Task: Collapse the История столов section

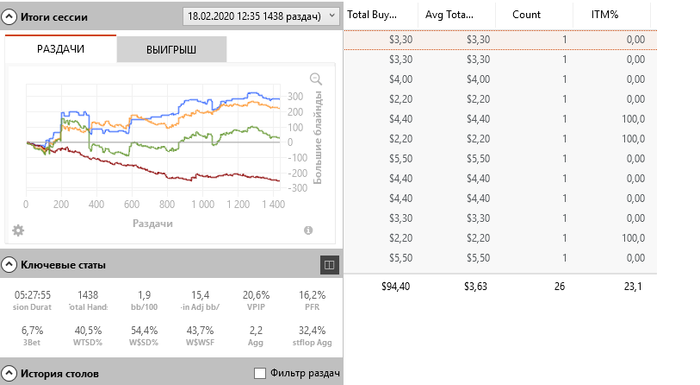Action: (x=9, y=373)
